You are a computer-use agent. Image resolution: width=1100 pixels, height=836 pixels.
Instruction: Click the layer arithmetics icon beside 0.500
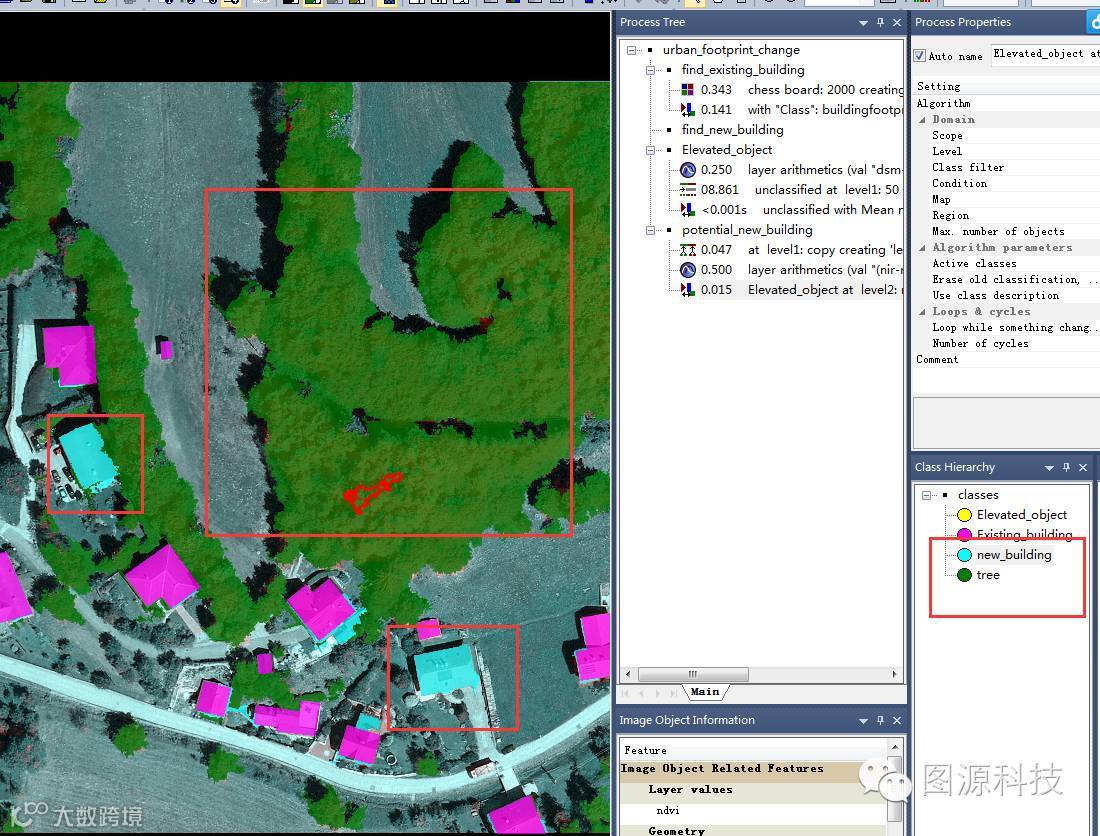[x=688, y=269]
